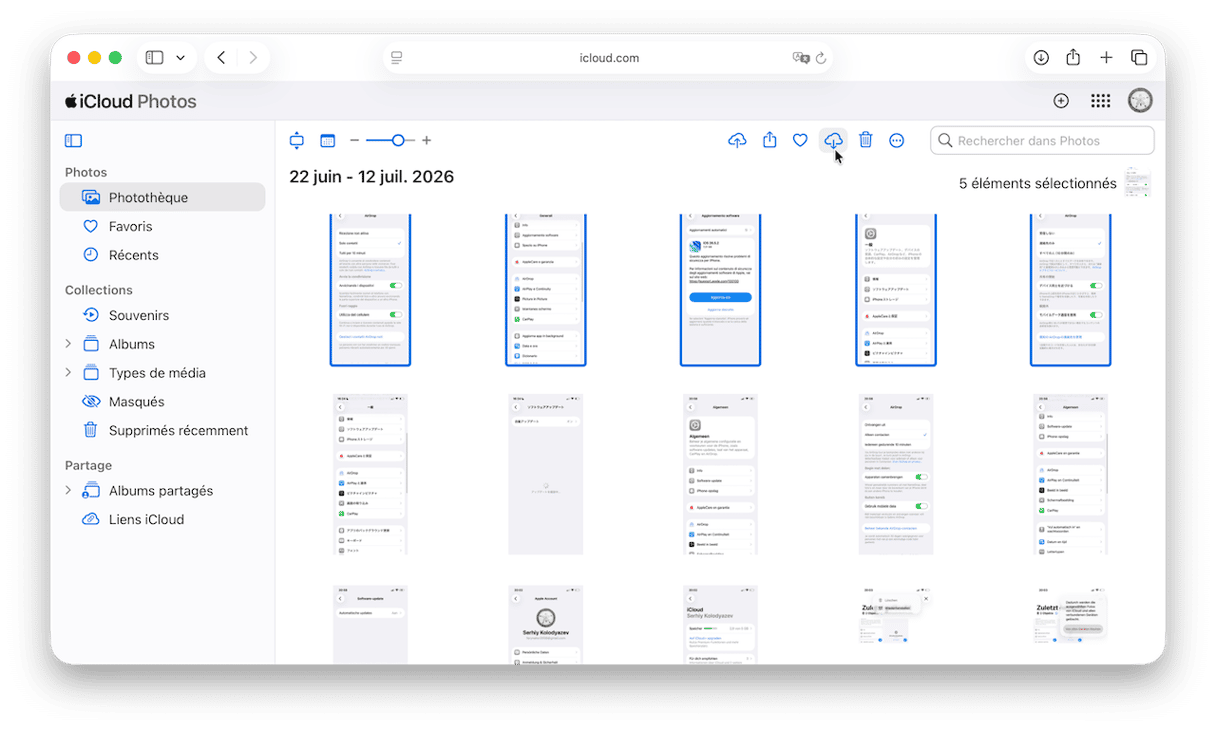
Task: Open the Safari share button
Action: tap(1073, 58)
